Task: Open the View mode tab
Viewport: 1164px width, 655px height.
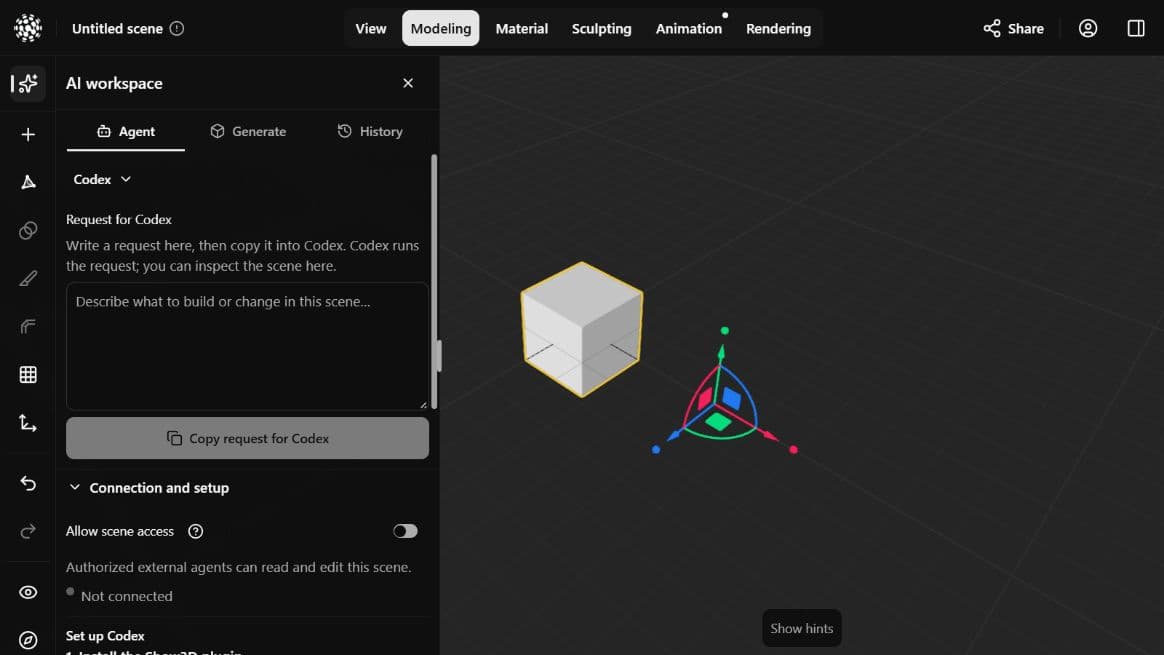Action: 370,28
